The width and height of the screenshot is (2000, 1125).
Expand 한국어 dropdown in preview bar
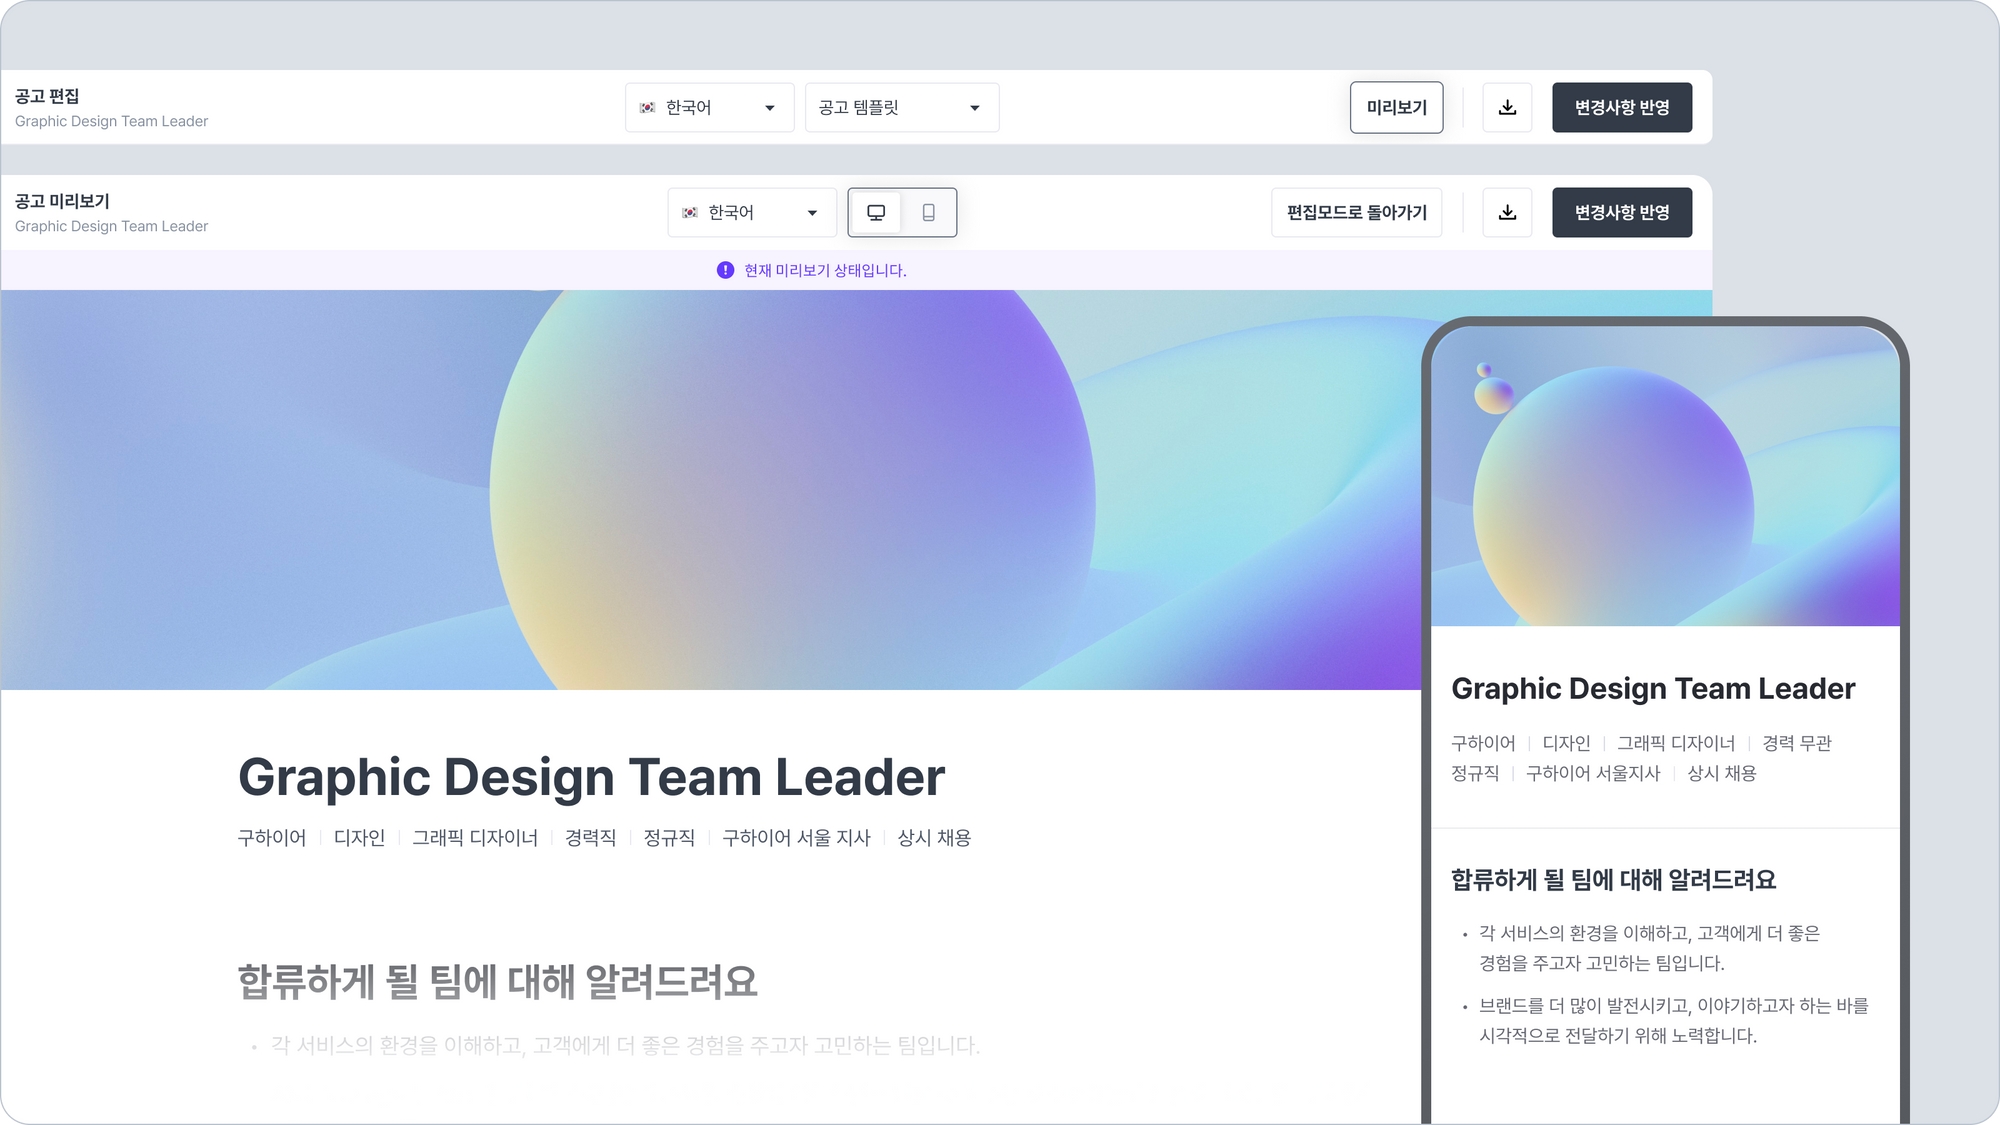point(751,213)
